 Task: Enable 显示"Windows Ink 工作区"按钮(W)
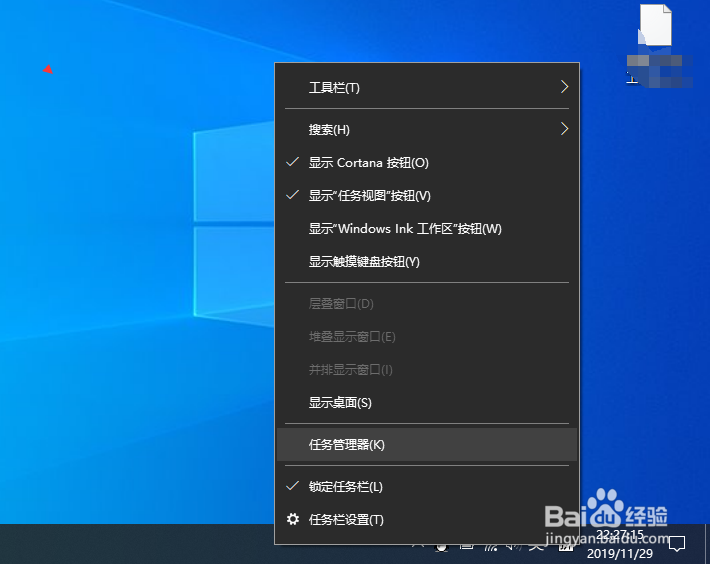pos(427,229)
